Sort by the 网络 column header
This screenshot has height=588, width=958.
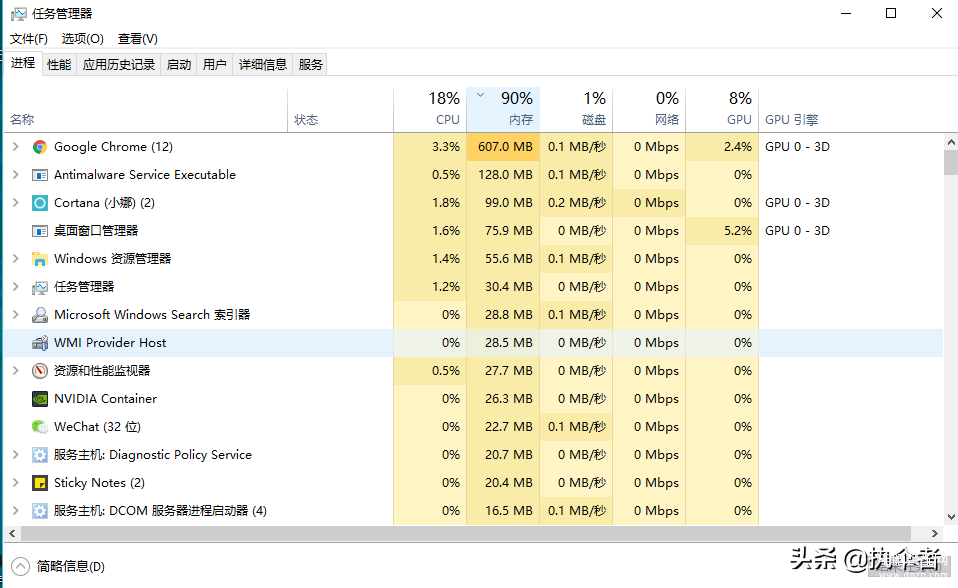(649, 111)
